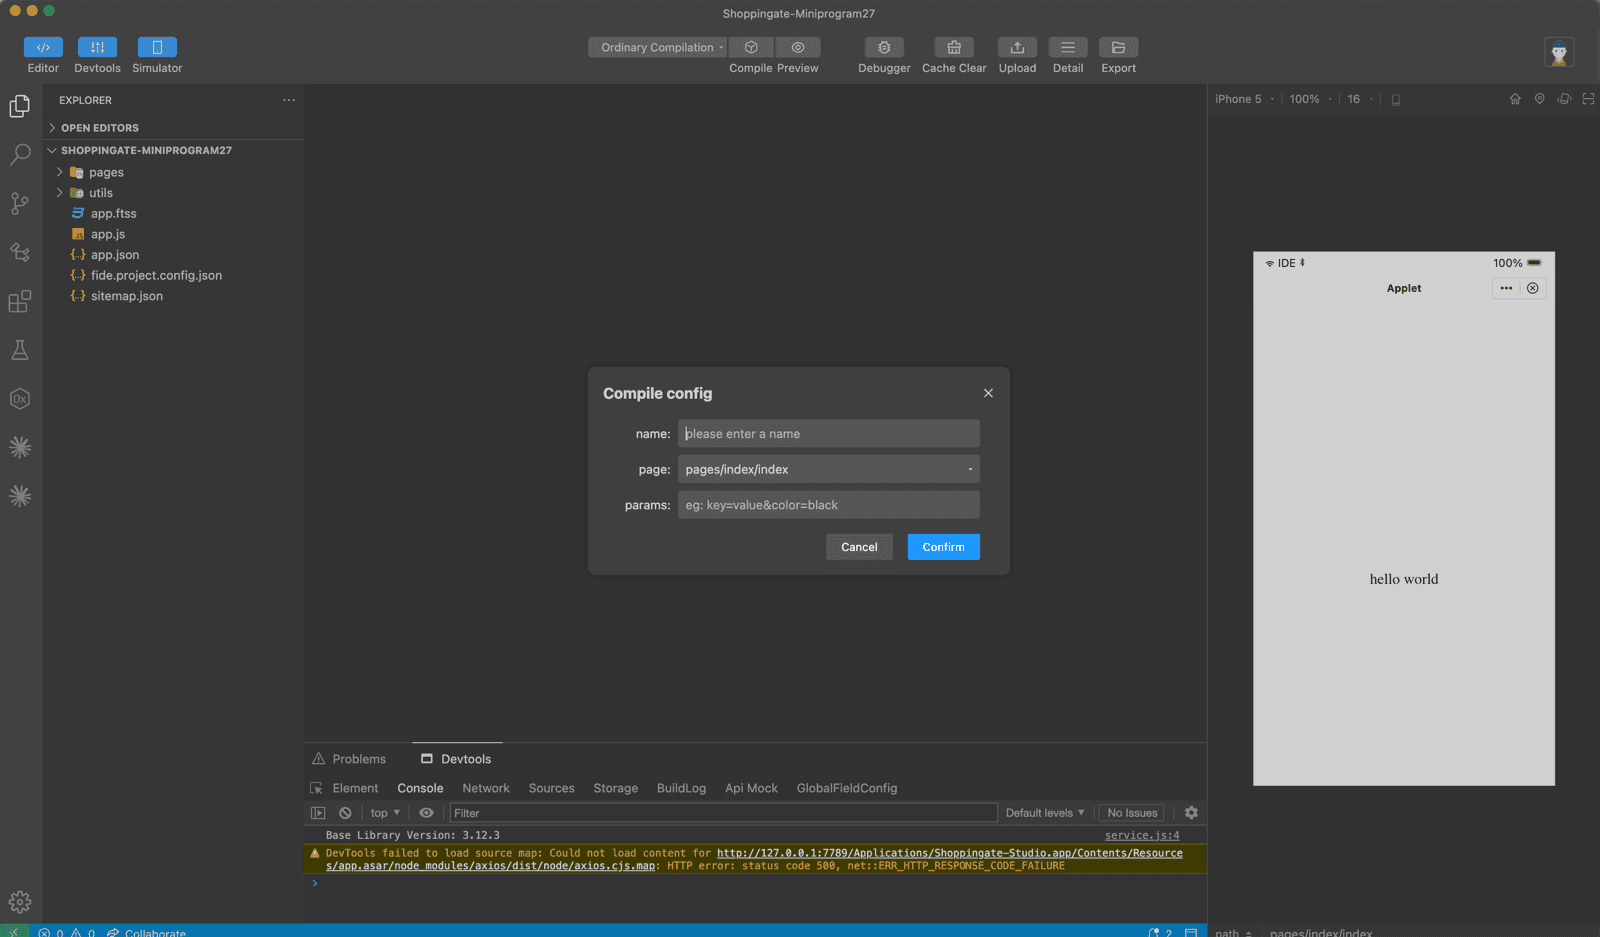Click the params input field

tap(829, 505)
